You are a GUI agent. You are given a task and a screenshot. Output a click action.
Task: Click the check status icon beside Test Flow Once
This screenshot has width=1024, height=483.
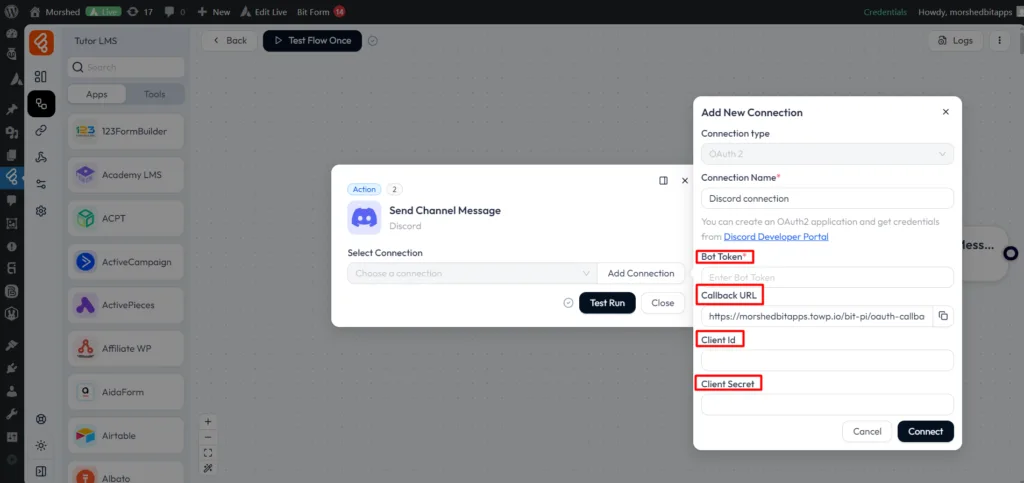pos(373,40)
